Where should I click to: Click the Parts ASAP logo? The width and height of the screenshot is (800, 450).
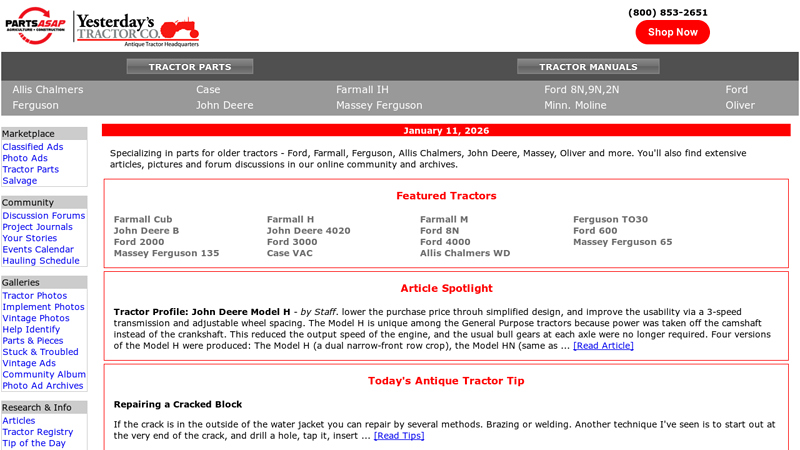coord(35,24)
